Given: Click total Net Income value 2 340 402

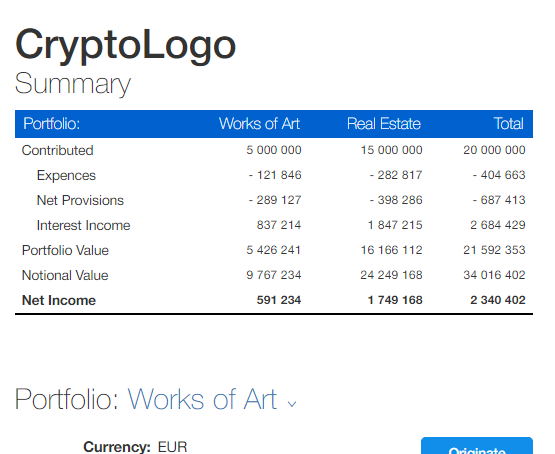Looking at the screenshot, I should [498, 300].
